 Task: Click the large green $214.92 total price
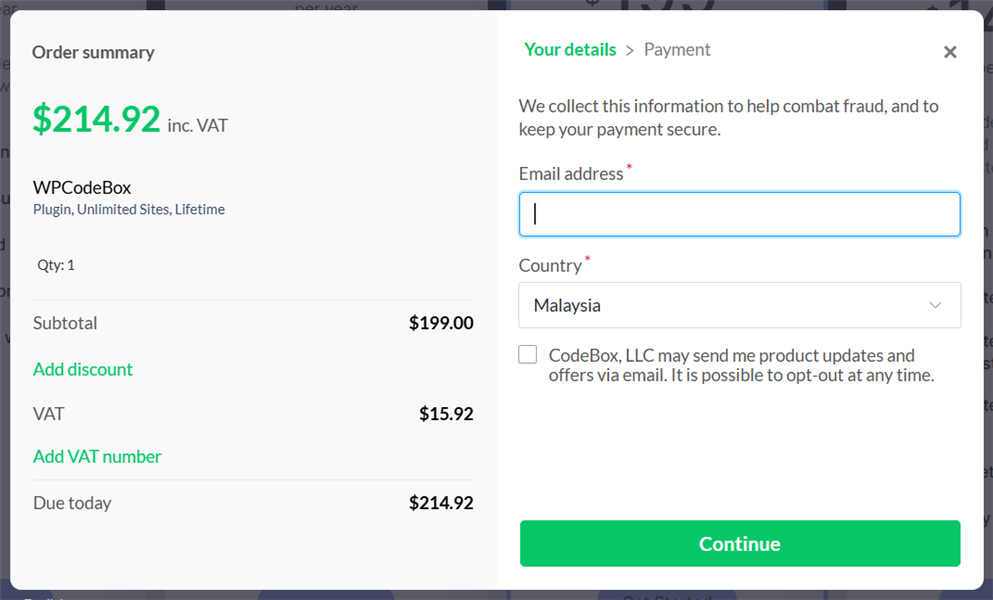click(96, 119)
